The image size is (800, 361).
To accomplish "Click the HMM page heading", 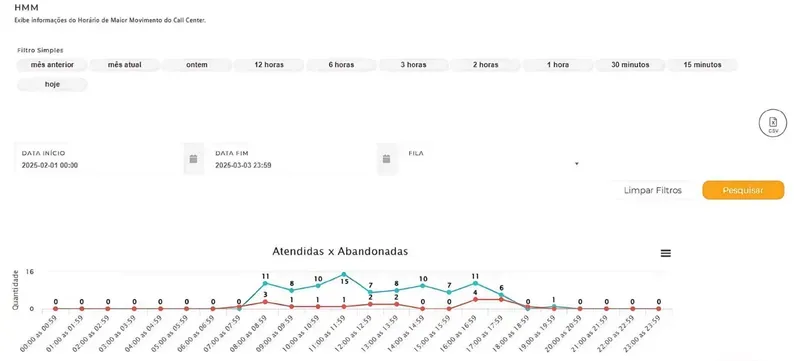I will pos(26,8).
